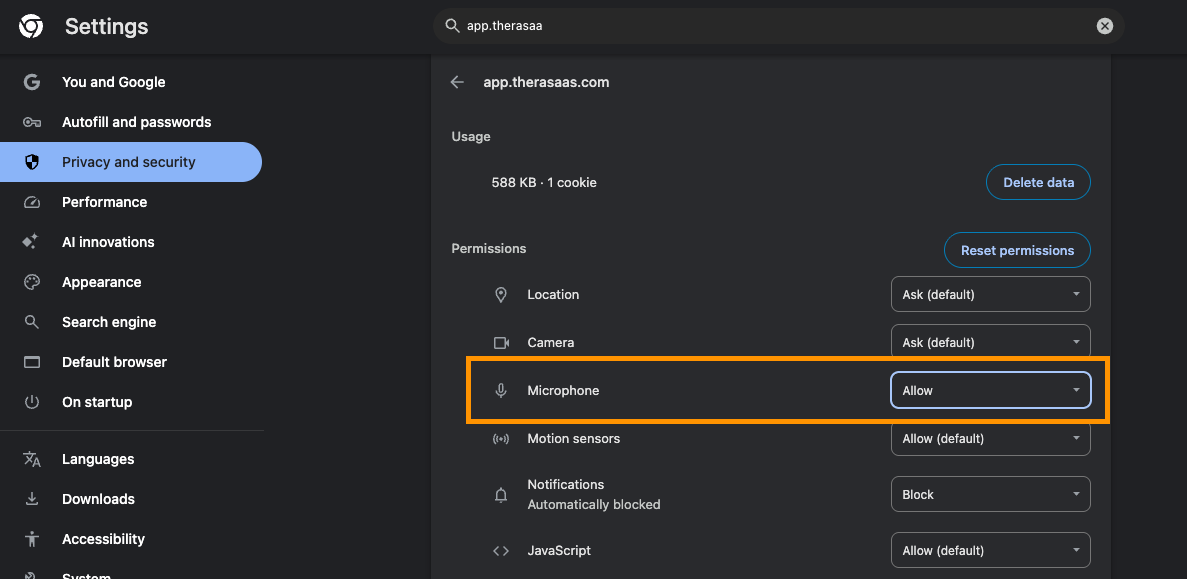Click the magnifier icon for Search engine
Viewport: 1187px width, 579px height.
[31, 322]
